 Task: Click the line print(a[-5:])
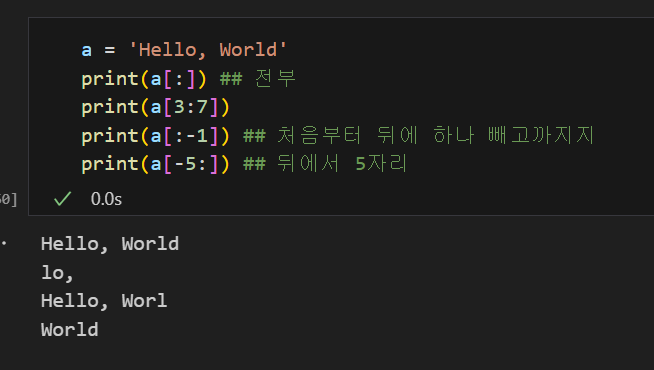point(155,164)
